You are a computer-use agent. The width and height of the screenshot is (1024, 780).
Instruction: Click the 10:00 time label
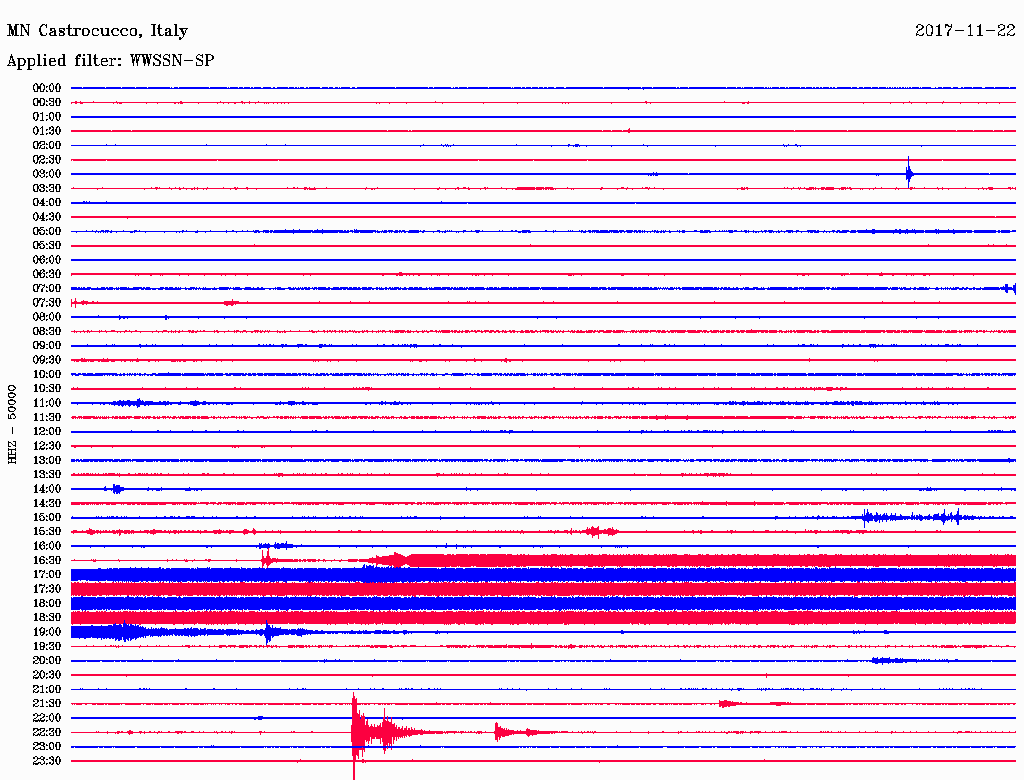pos(47,374)
